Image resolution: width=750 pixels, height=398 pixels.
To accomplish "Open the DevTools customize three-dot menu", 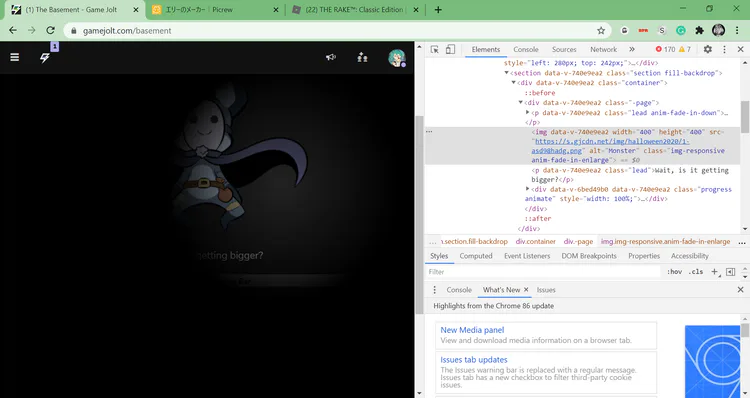I will (724, 49).
